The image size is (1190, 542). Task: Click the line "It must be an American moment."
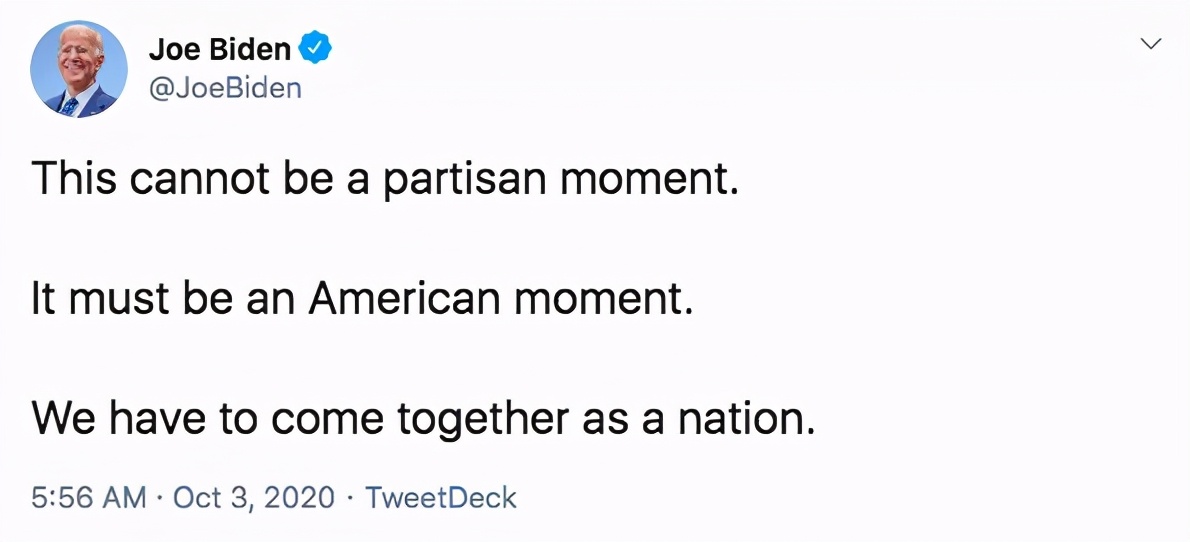coord(362,298)
